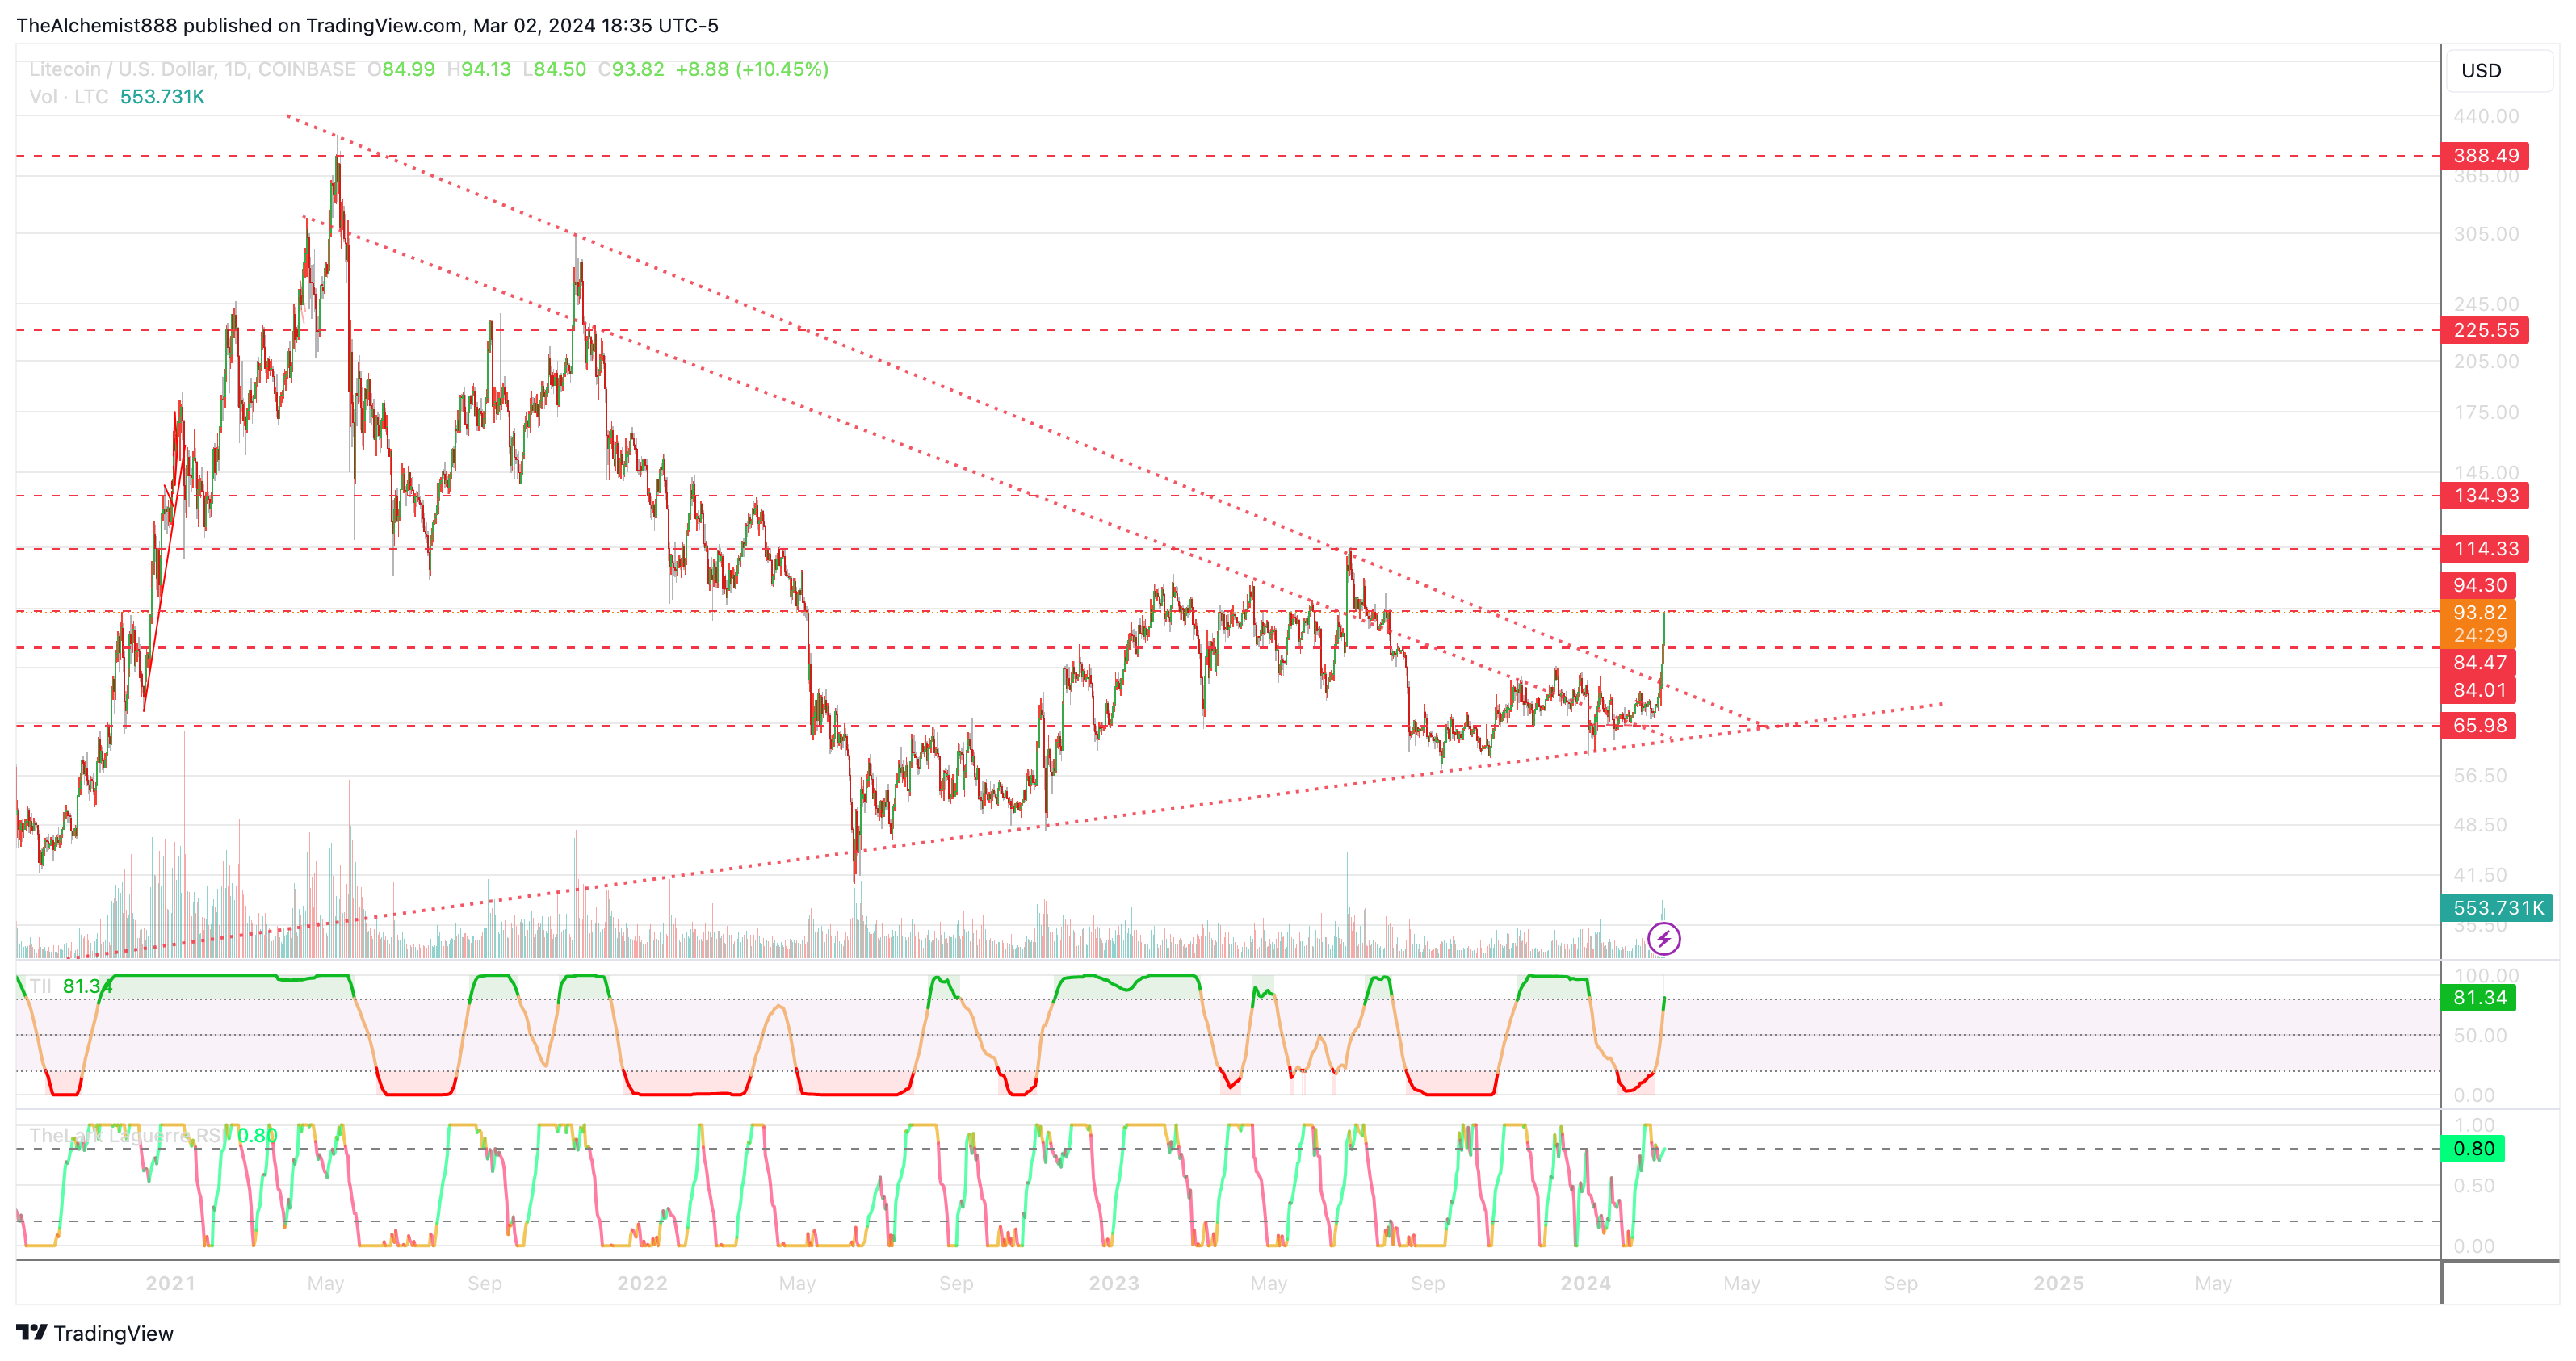Click the 2024 label on time axis
The width and height of the screenshot is (2576, 1361).
pyautogui.click(x=1586, y=1282)
